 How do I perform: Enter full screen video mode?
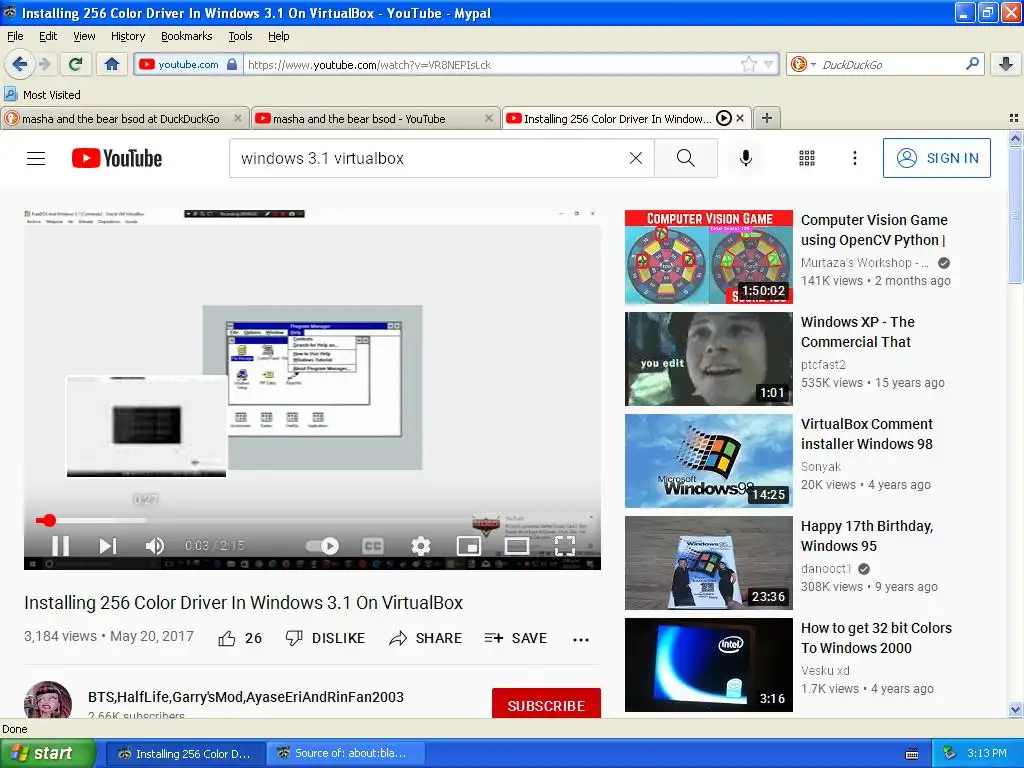click(x=565, y=545)
